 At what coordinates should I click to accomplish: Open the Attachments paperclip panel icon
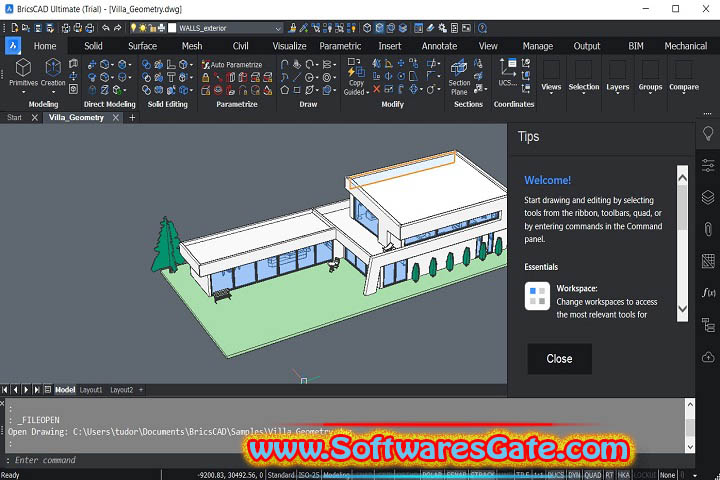tap(708, 229)
